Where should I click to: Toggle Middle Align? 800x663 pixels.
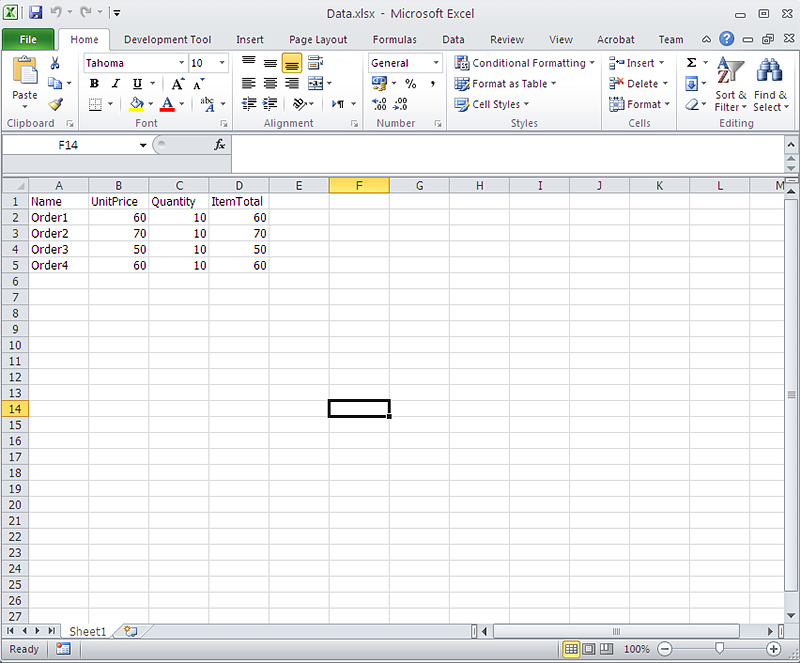[x=270, y=63]
